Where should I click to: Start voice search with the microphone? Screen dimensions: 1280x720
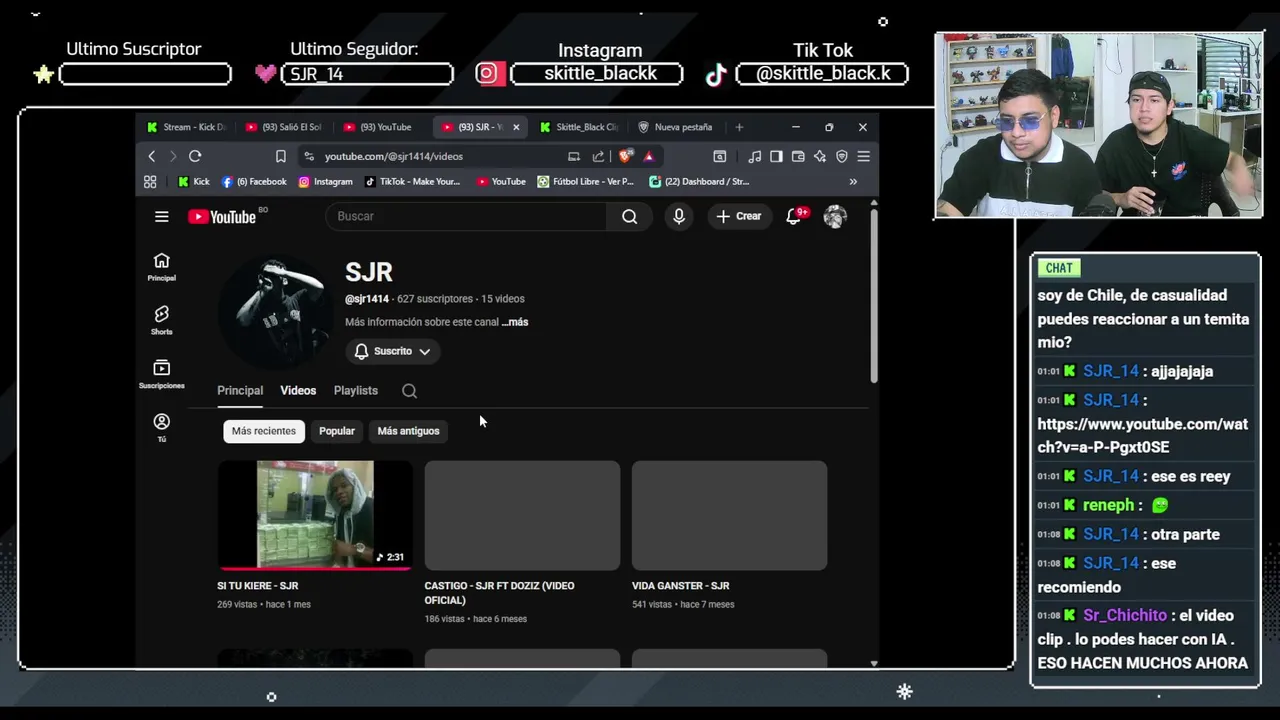point(679,216)
